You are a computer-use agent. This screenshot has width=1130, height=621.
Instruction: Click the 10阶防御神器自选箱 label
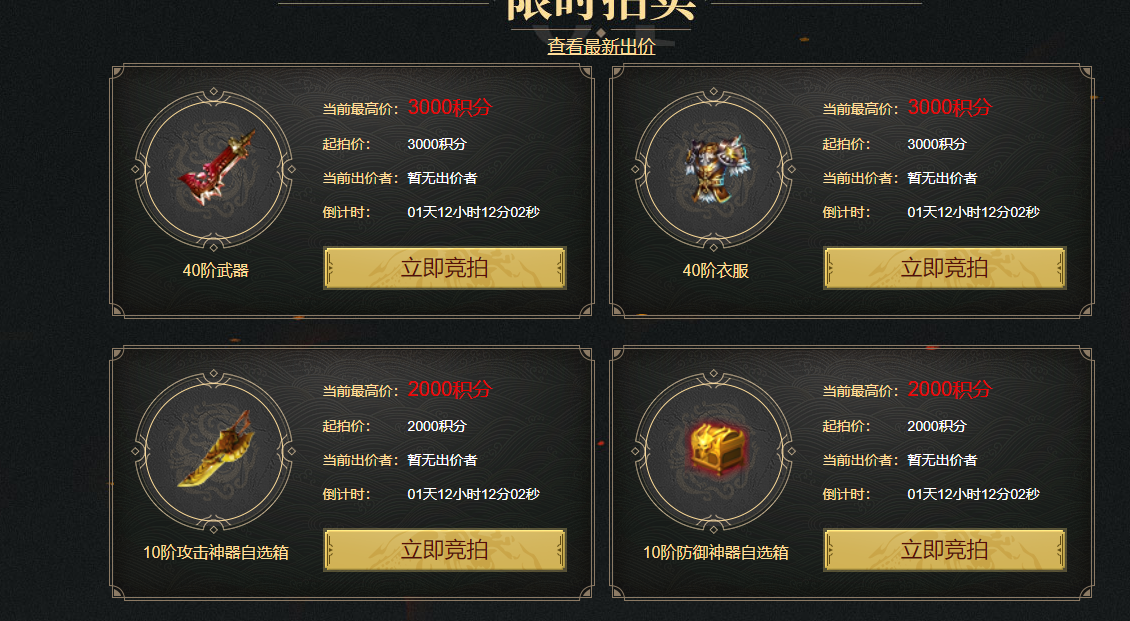tap(716, 553)
